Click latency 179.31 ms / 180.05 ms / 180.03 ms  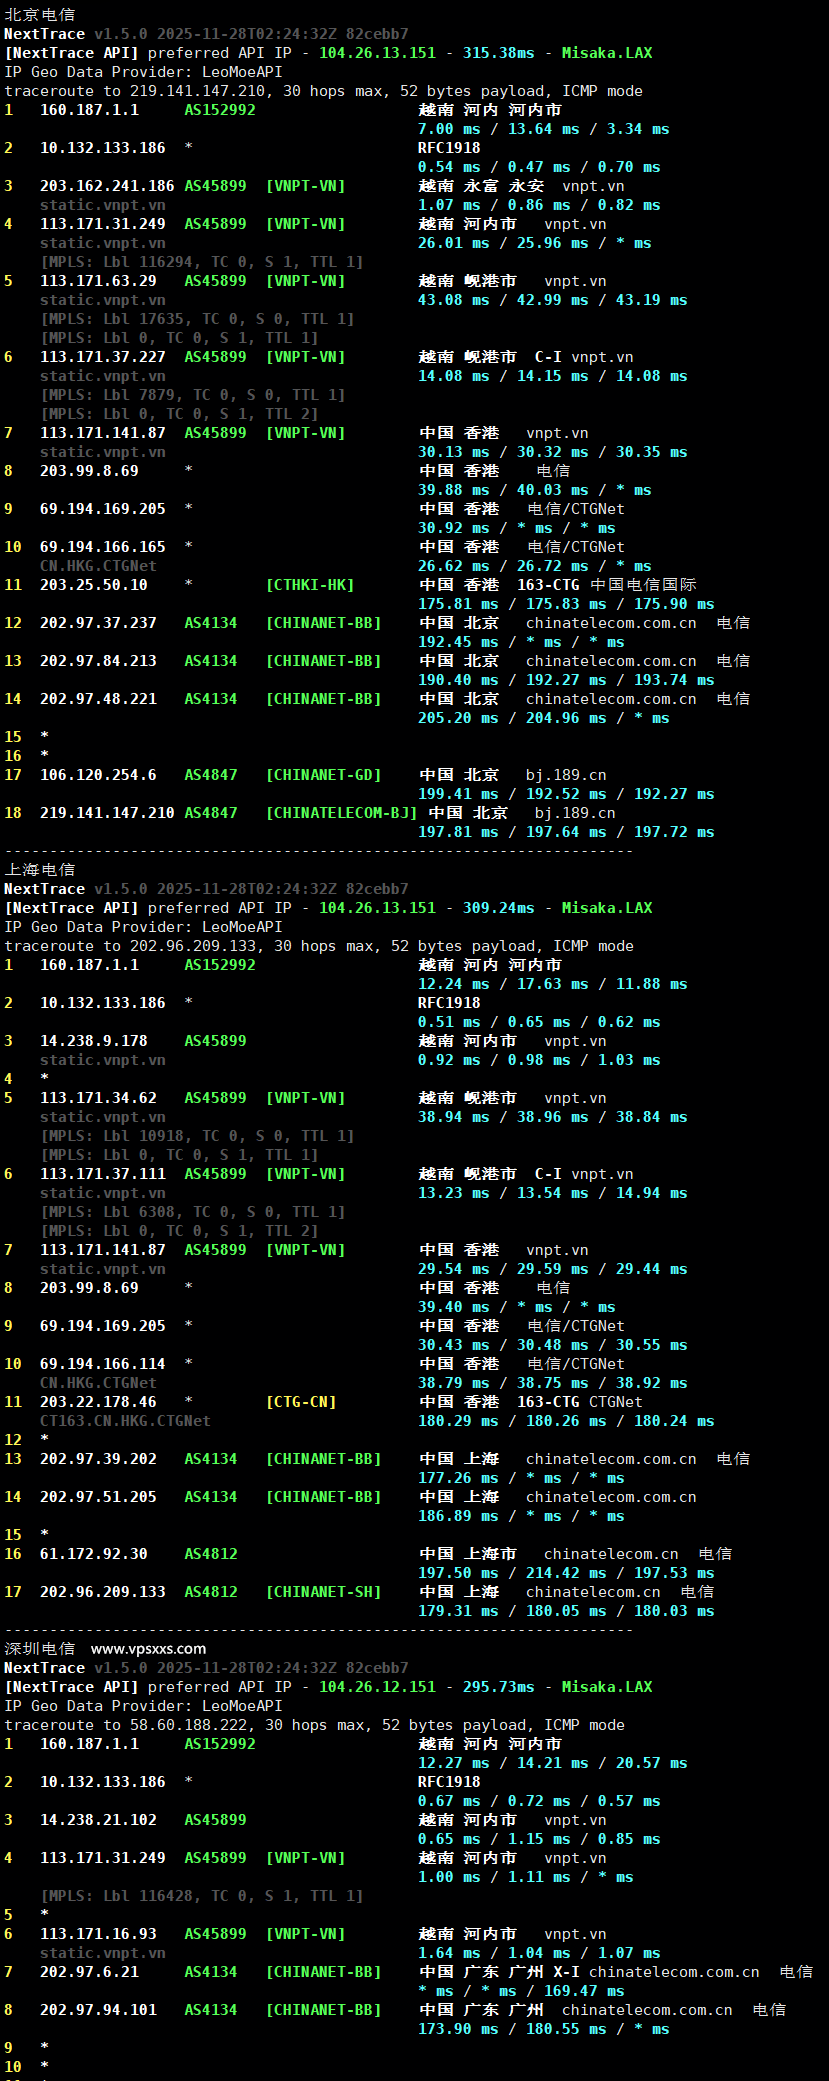[x=566, y=1611]
